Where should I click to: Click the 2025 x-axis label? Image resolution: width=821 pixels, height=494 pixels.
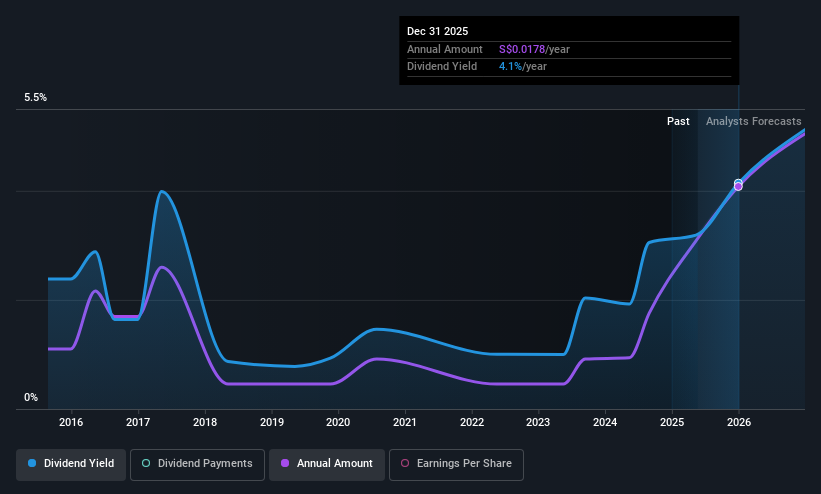[672, 422]
